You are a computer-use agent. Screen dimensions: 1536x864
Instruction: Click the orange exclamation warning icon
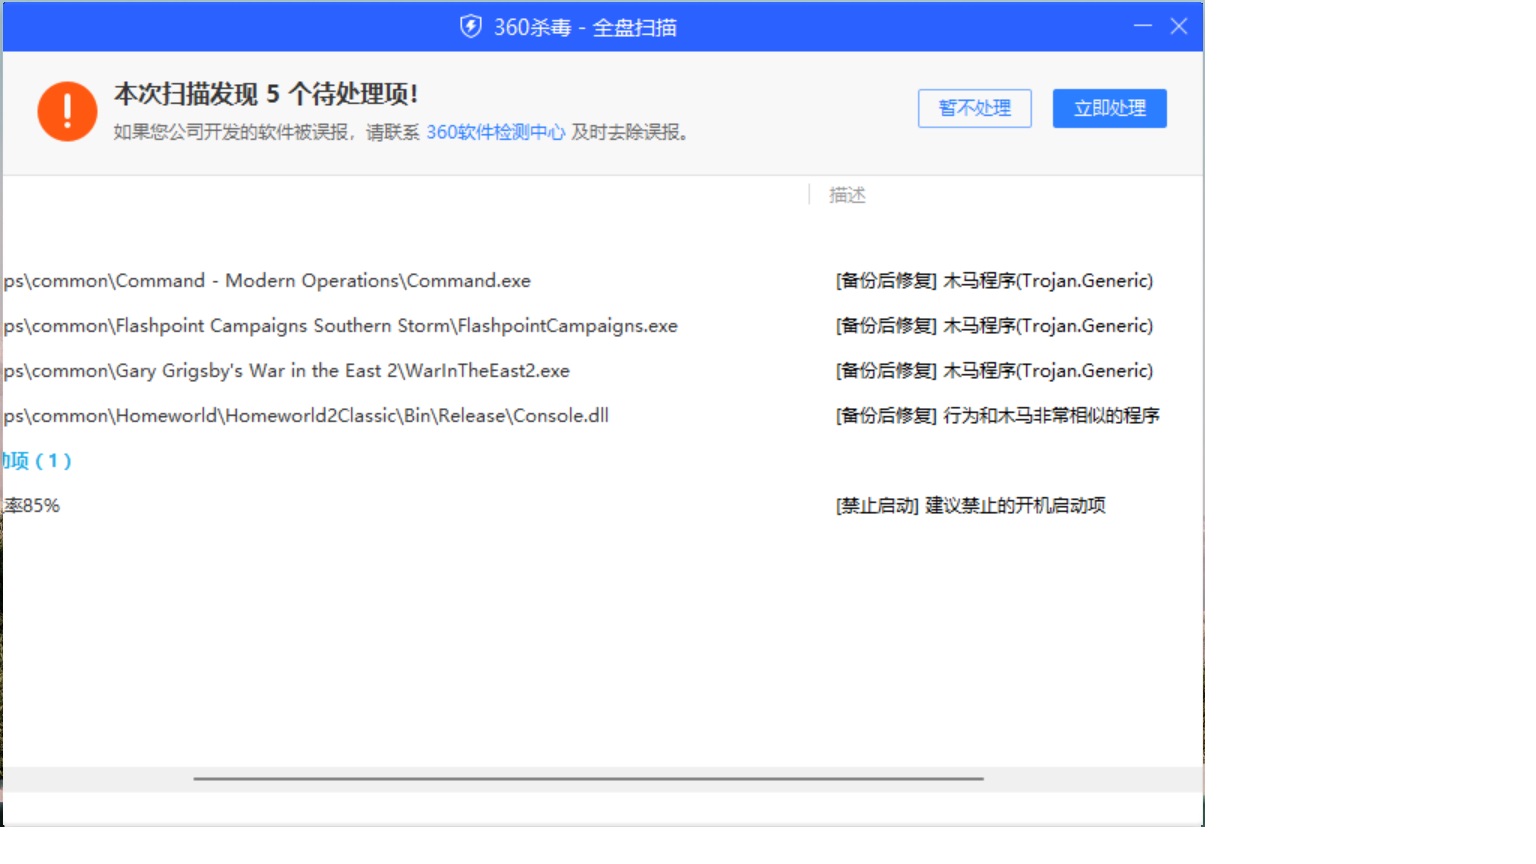click(x=67, y=111)
